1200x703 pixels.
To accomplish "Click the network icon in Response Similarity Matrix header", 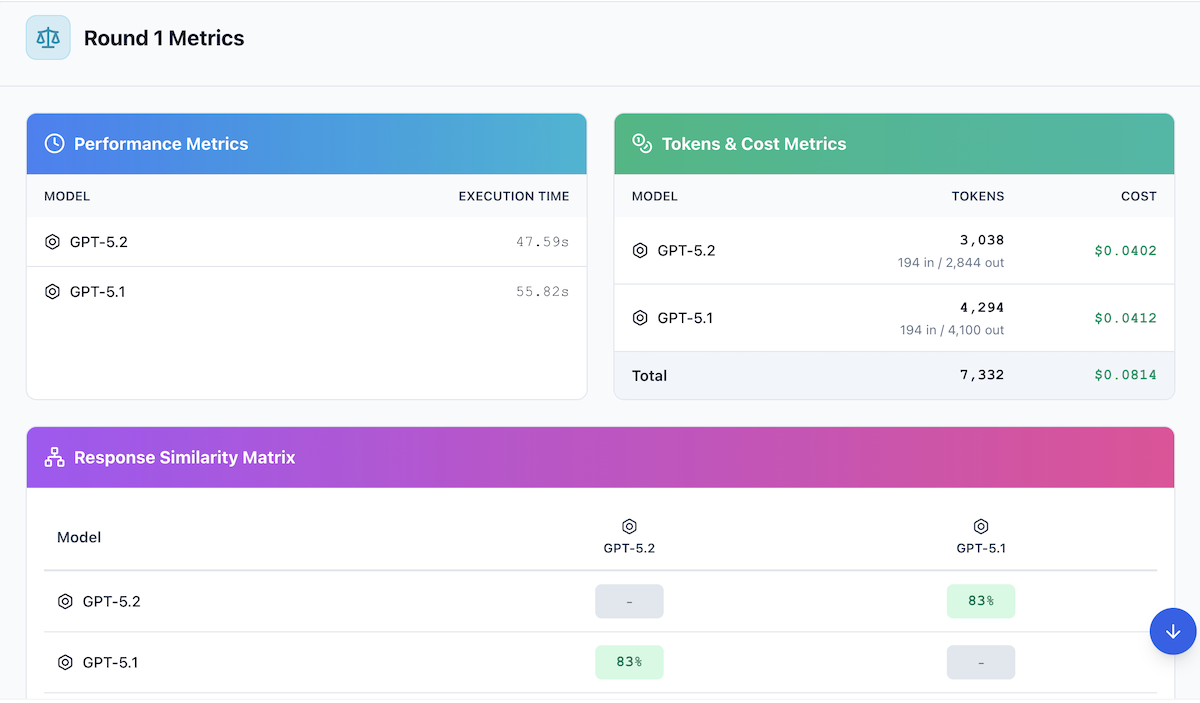I will 53,456.
